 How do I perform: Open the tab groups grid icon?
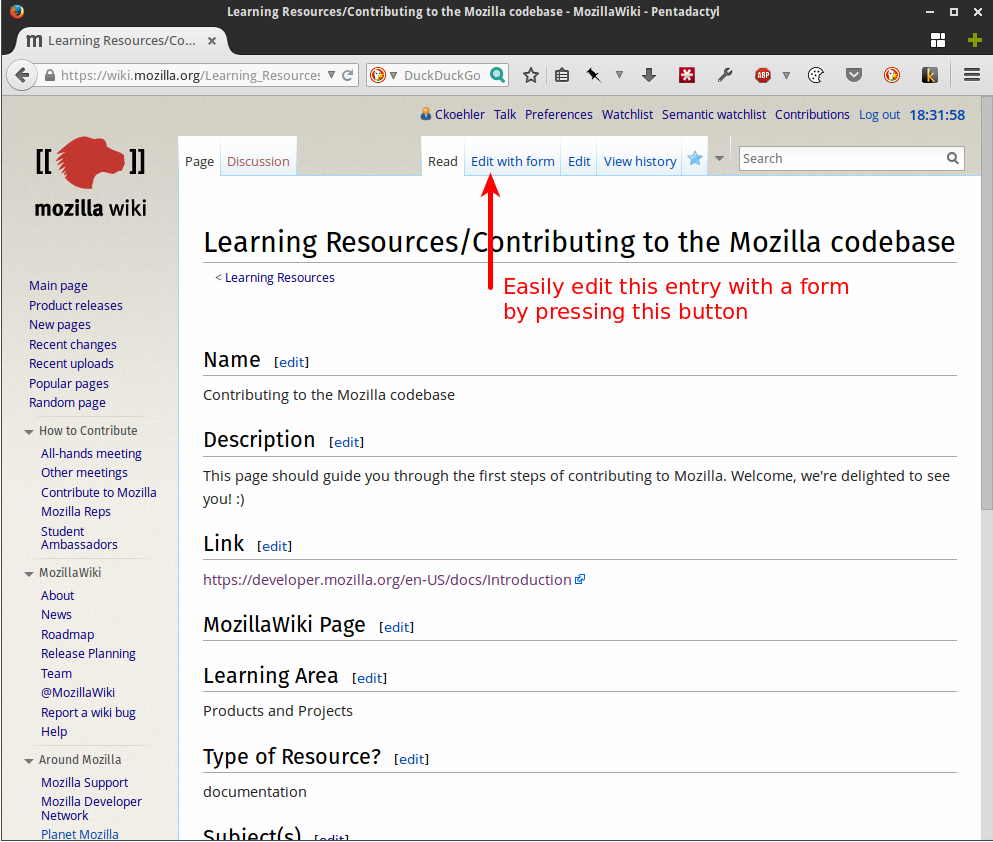(938, 41)
